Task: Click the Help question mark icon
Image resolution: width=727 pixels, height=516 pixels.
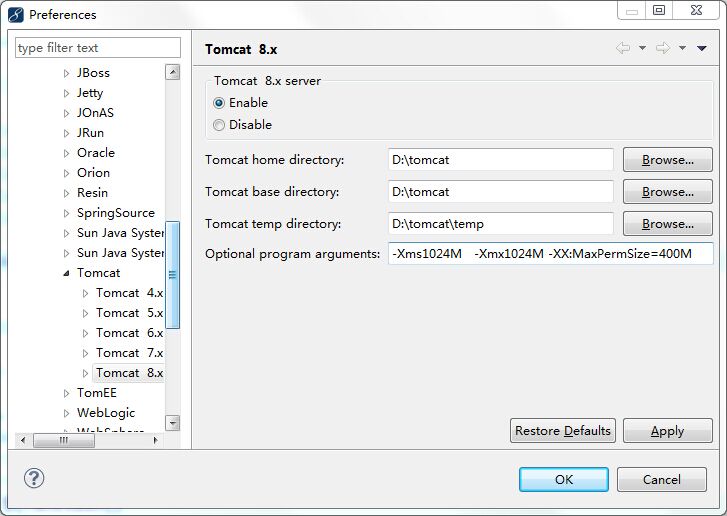Action: tap(34, 478)
